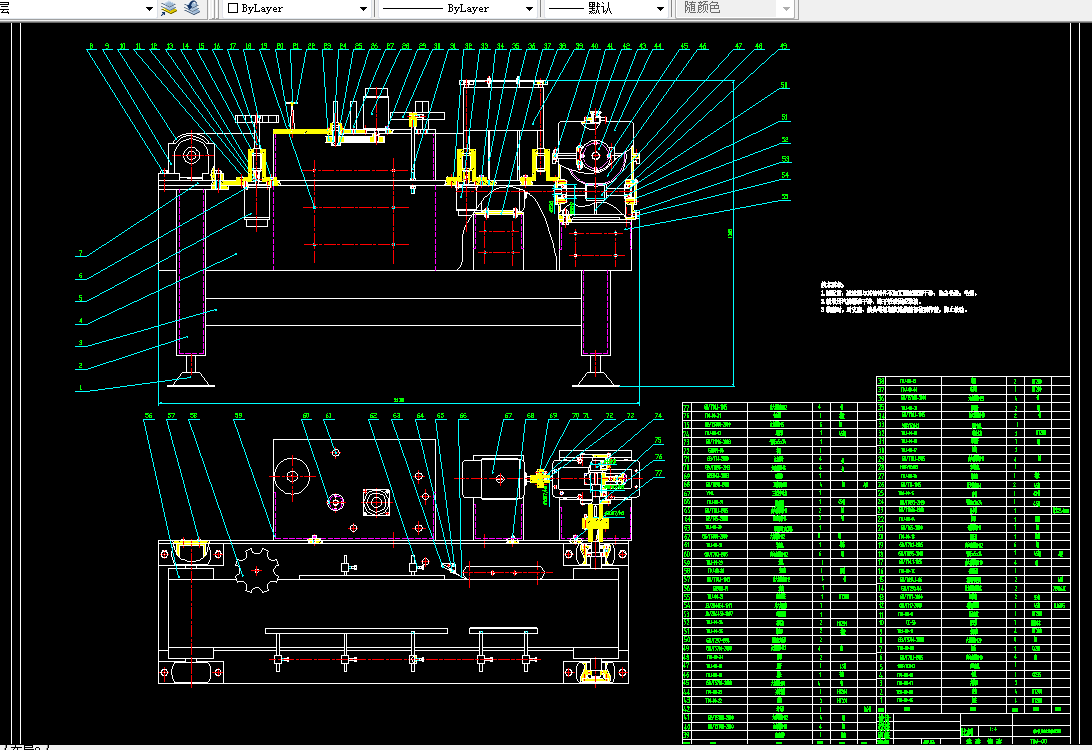The height and width of the screenshot is (750, 1092).
Task: Click the Layer Previous icon
Action: tap(192, 8)
